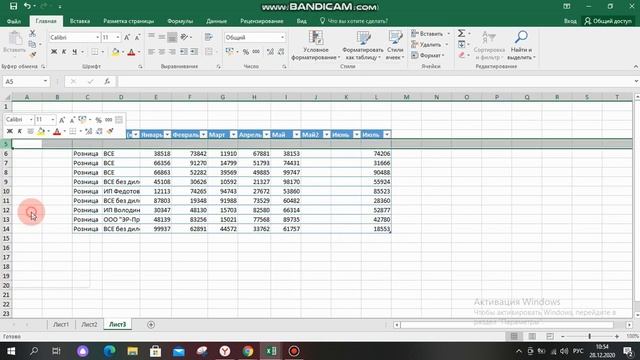The width and height of the screenshot is (640, 360).
Task: Click Формат in the Cells group
Action: pyautogui.click(x=427, y=55)
